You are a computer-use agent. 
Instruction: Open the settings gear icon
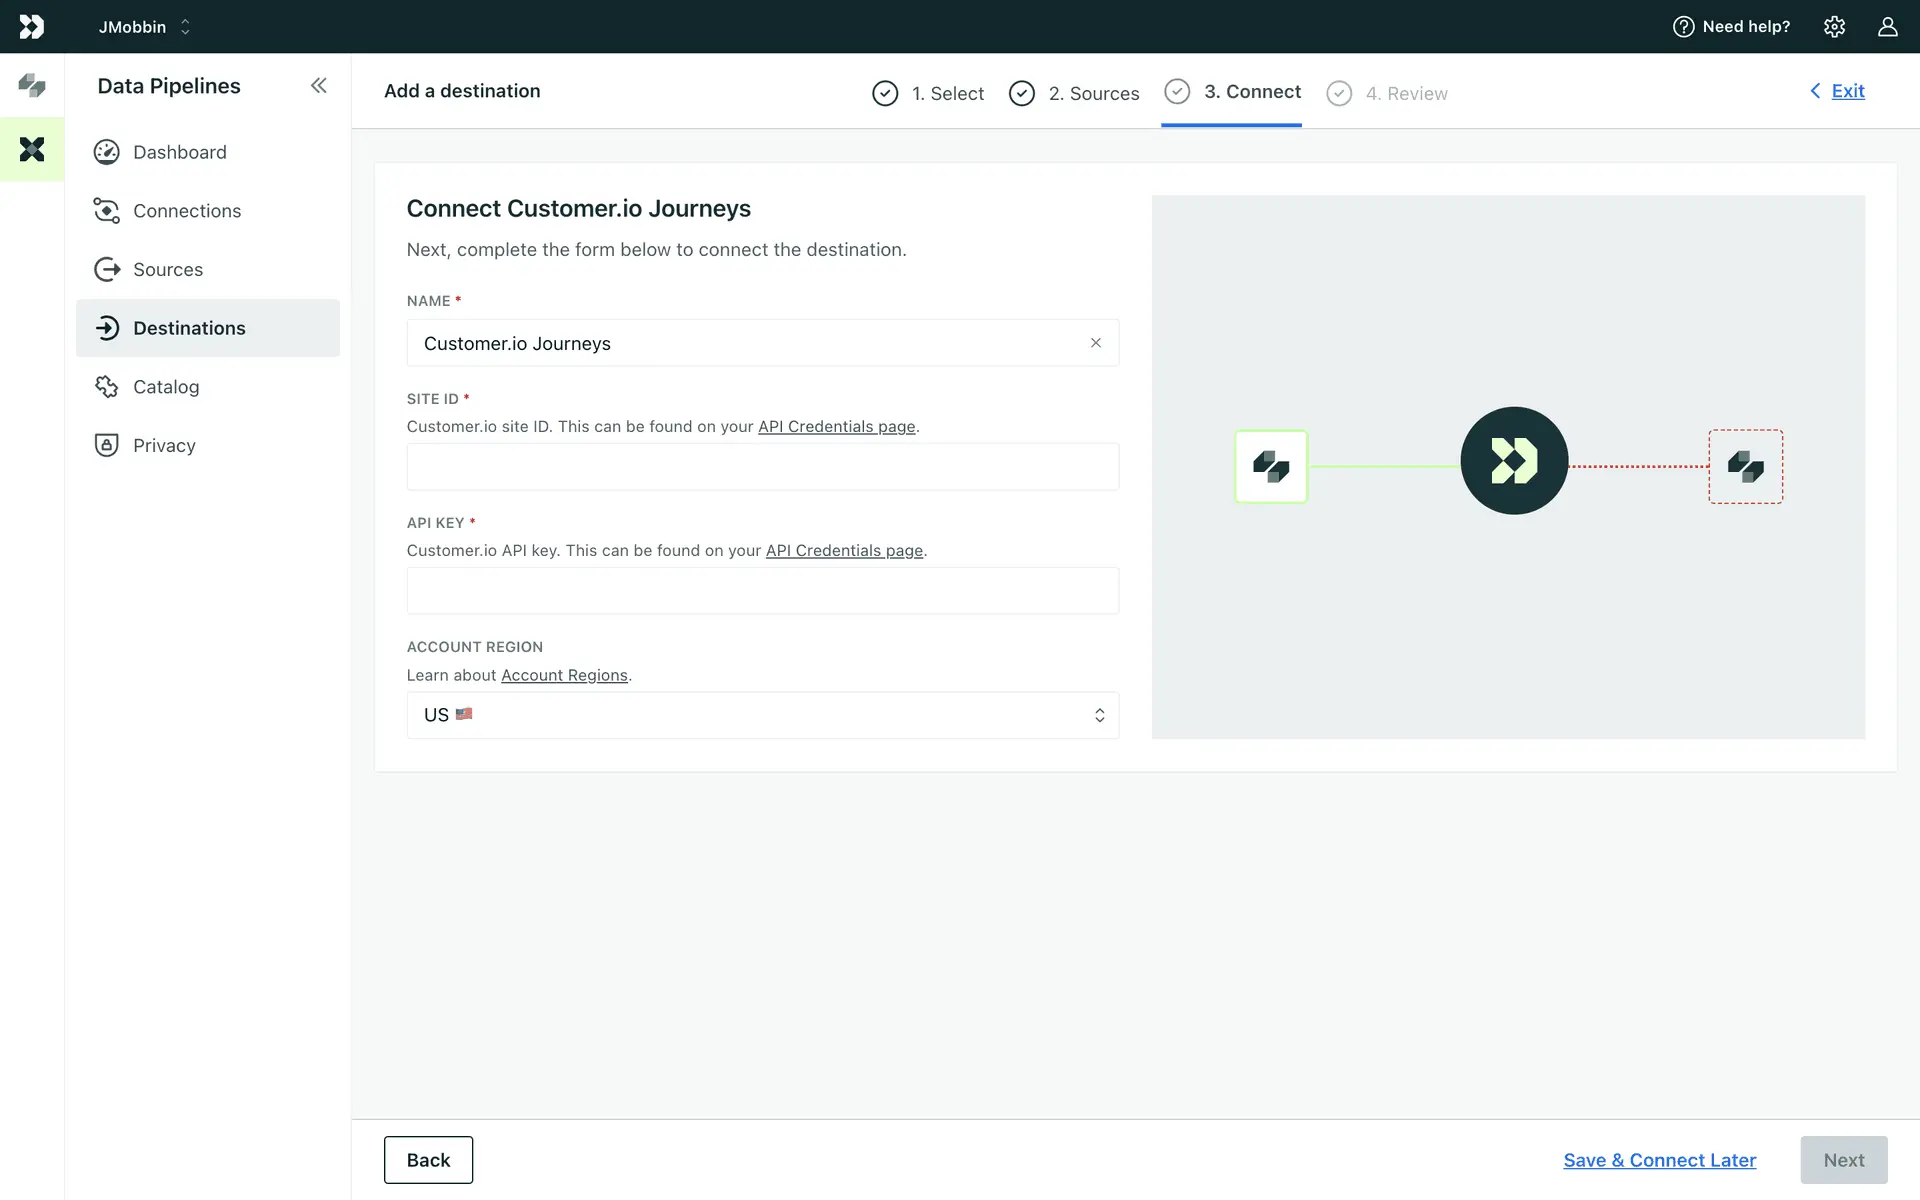tap(1834, 26)
